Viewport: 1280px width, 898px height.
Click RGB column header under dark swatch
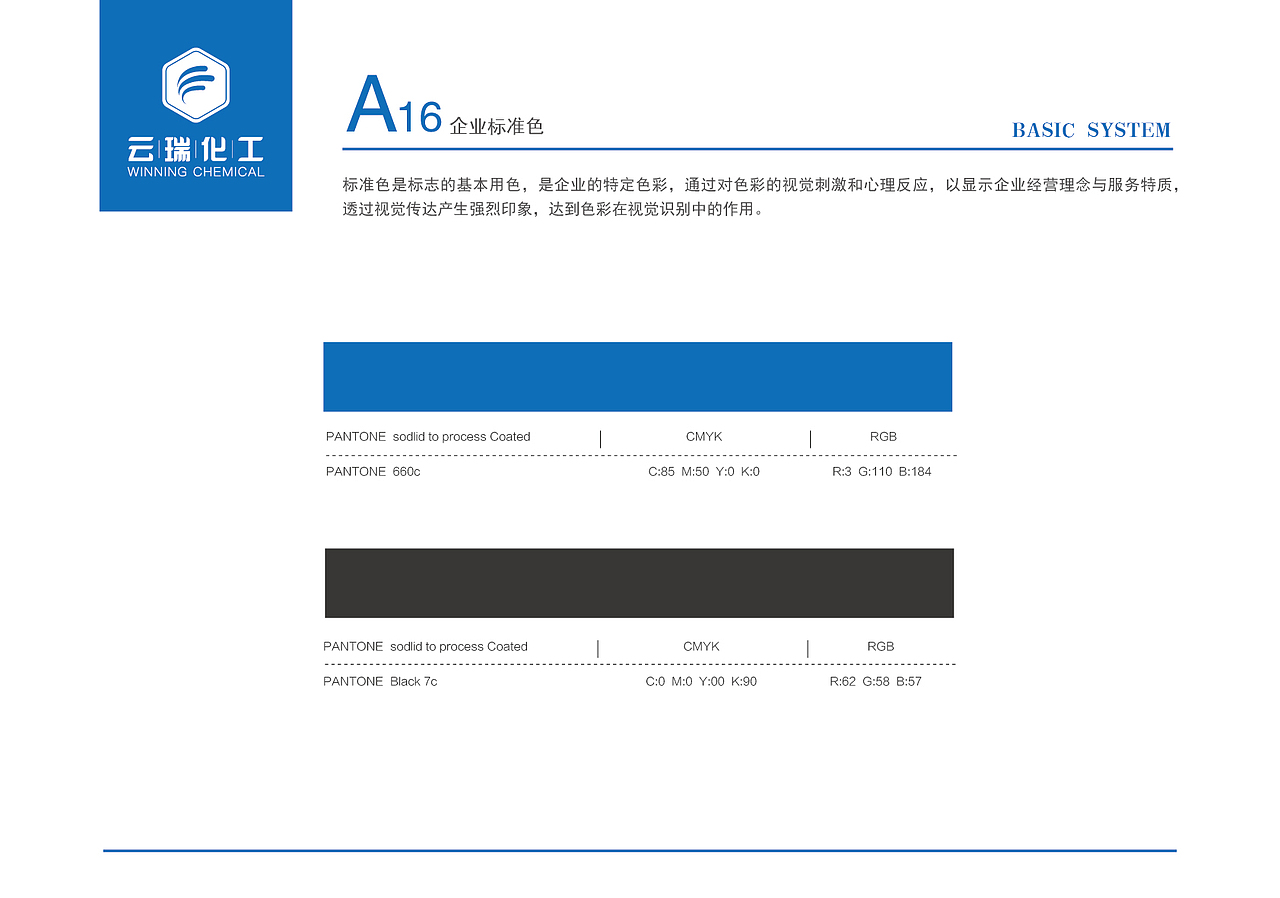880,647
